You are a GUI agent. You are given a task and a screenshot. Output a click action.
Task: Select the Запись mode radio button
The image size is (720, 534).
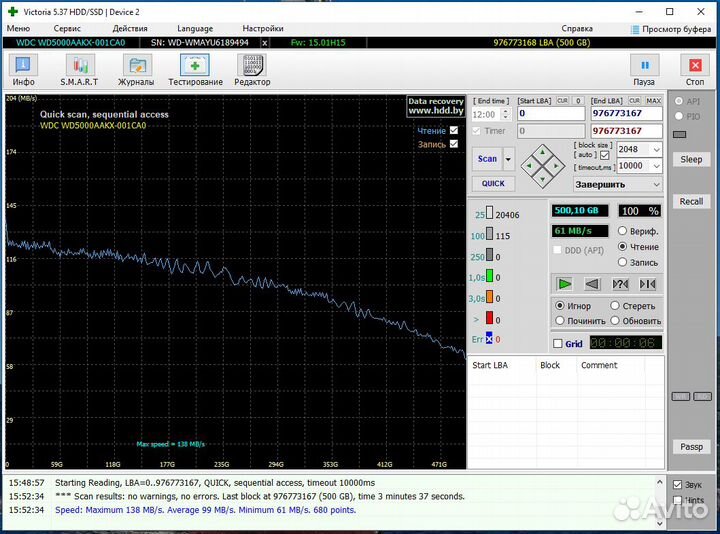(x=622, y=262)
